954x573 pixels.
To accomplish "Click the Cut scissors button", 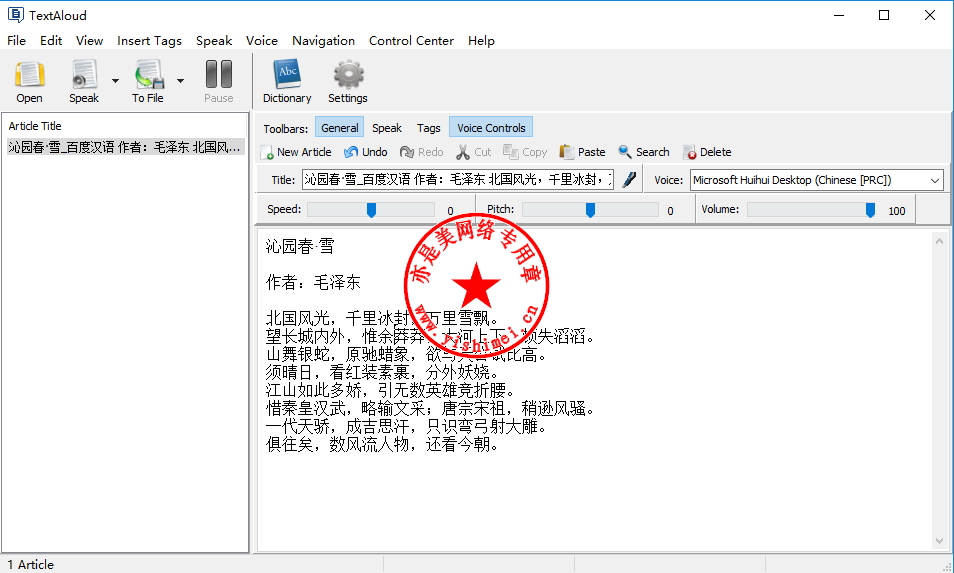I will (x=474, y=152).
